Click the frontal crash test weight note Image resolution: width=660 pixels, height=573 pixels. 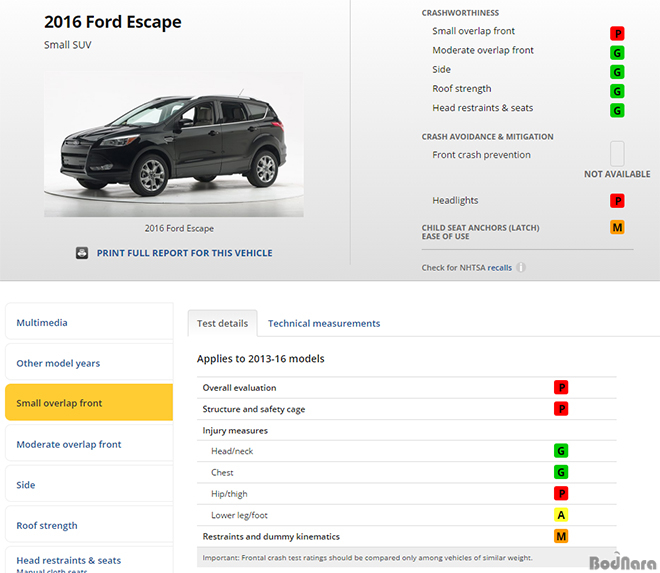(367, 558)
